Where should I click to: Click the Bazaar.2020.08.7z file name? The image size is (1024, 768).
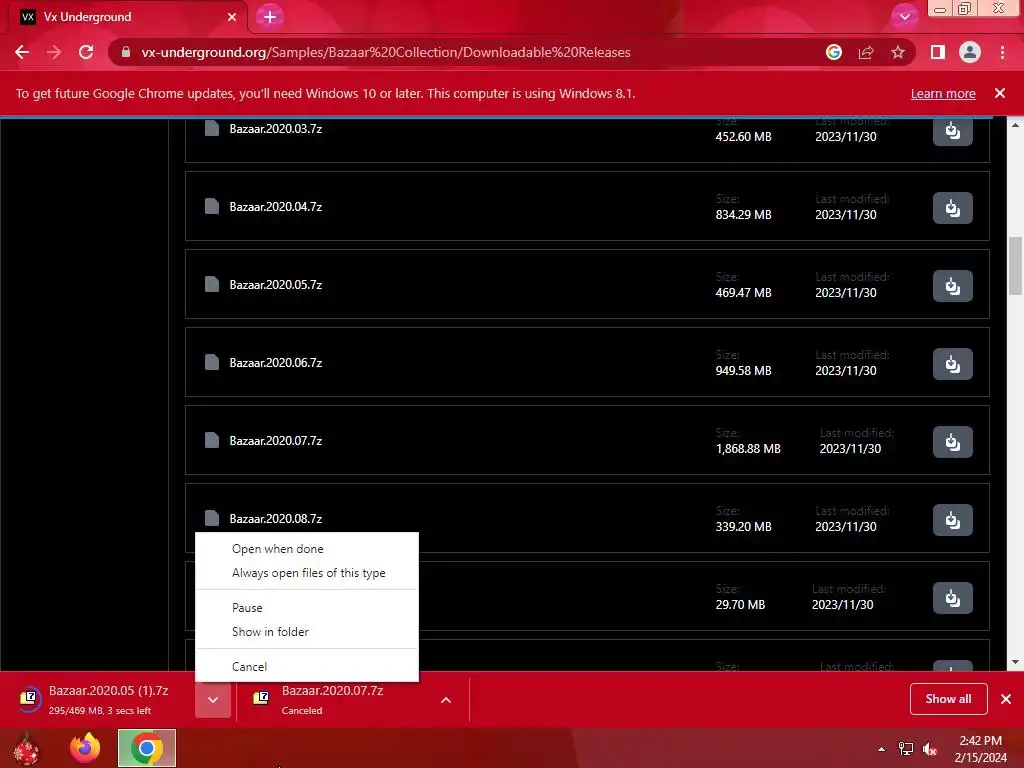coord(276,519)
